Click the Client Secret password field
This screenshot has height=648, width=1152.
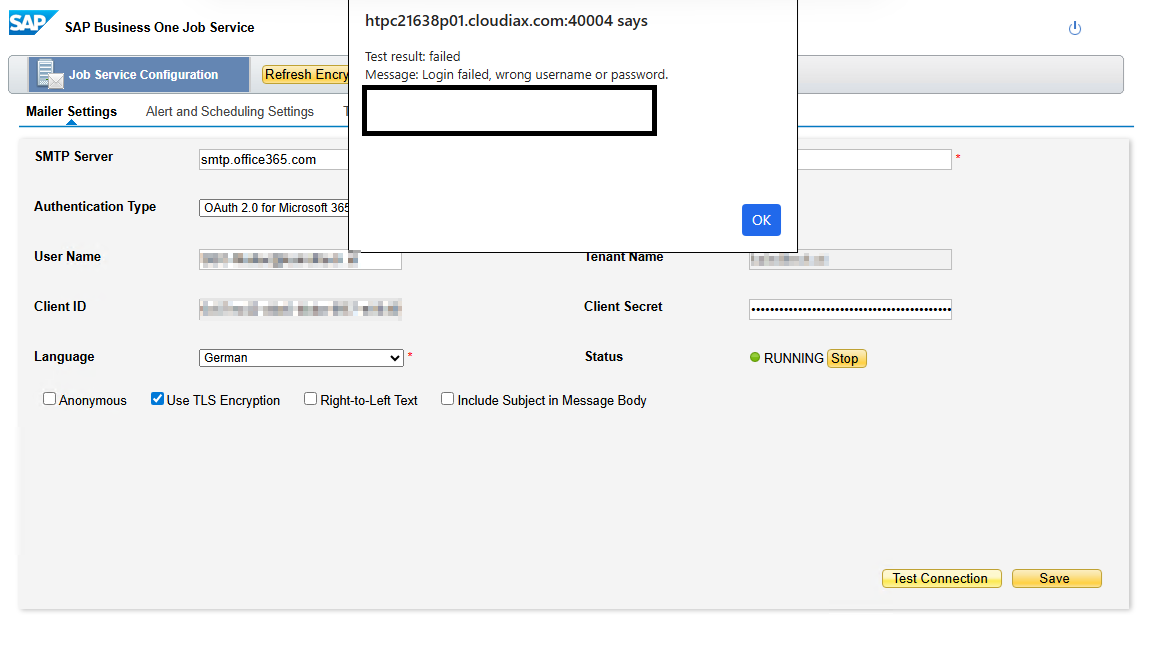tap(850, 309)
